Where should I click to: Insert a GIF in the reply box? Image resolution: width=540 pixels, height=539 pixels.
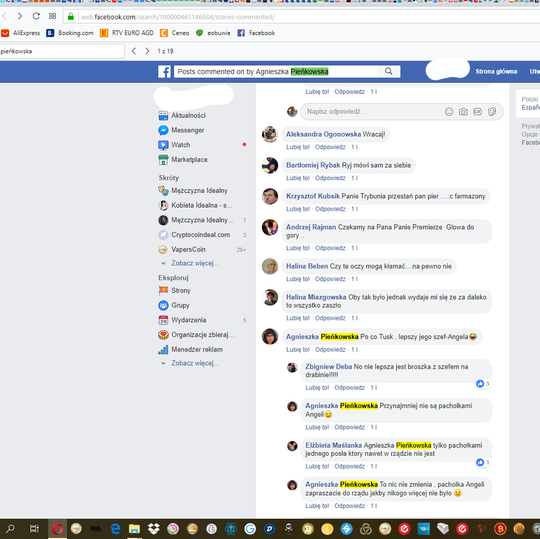coord(477,112)
